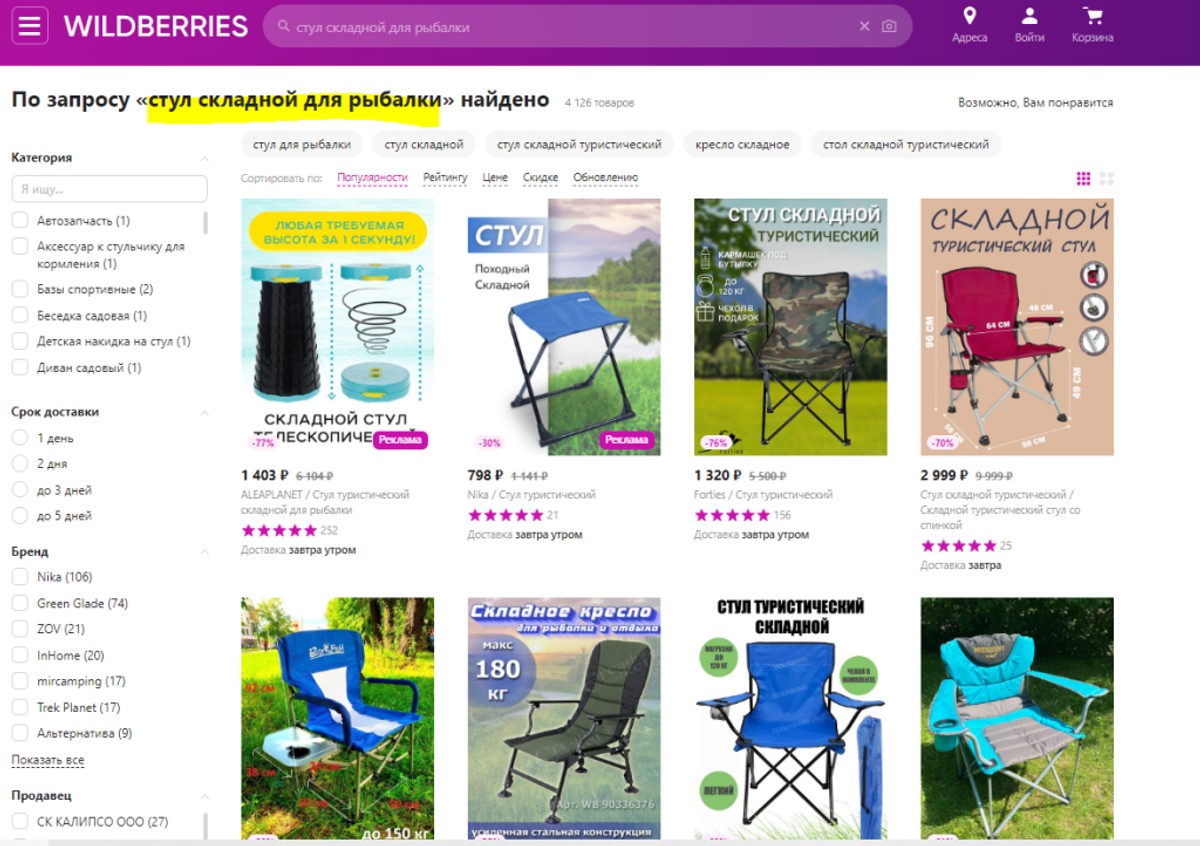Click the кресло складное suggestion chip
The height and width of the screenshot is (846, 1200).
743,144
